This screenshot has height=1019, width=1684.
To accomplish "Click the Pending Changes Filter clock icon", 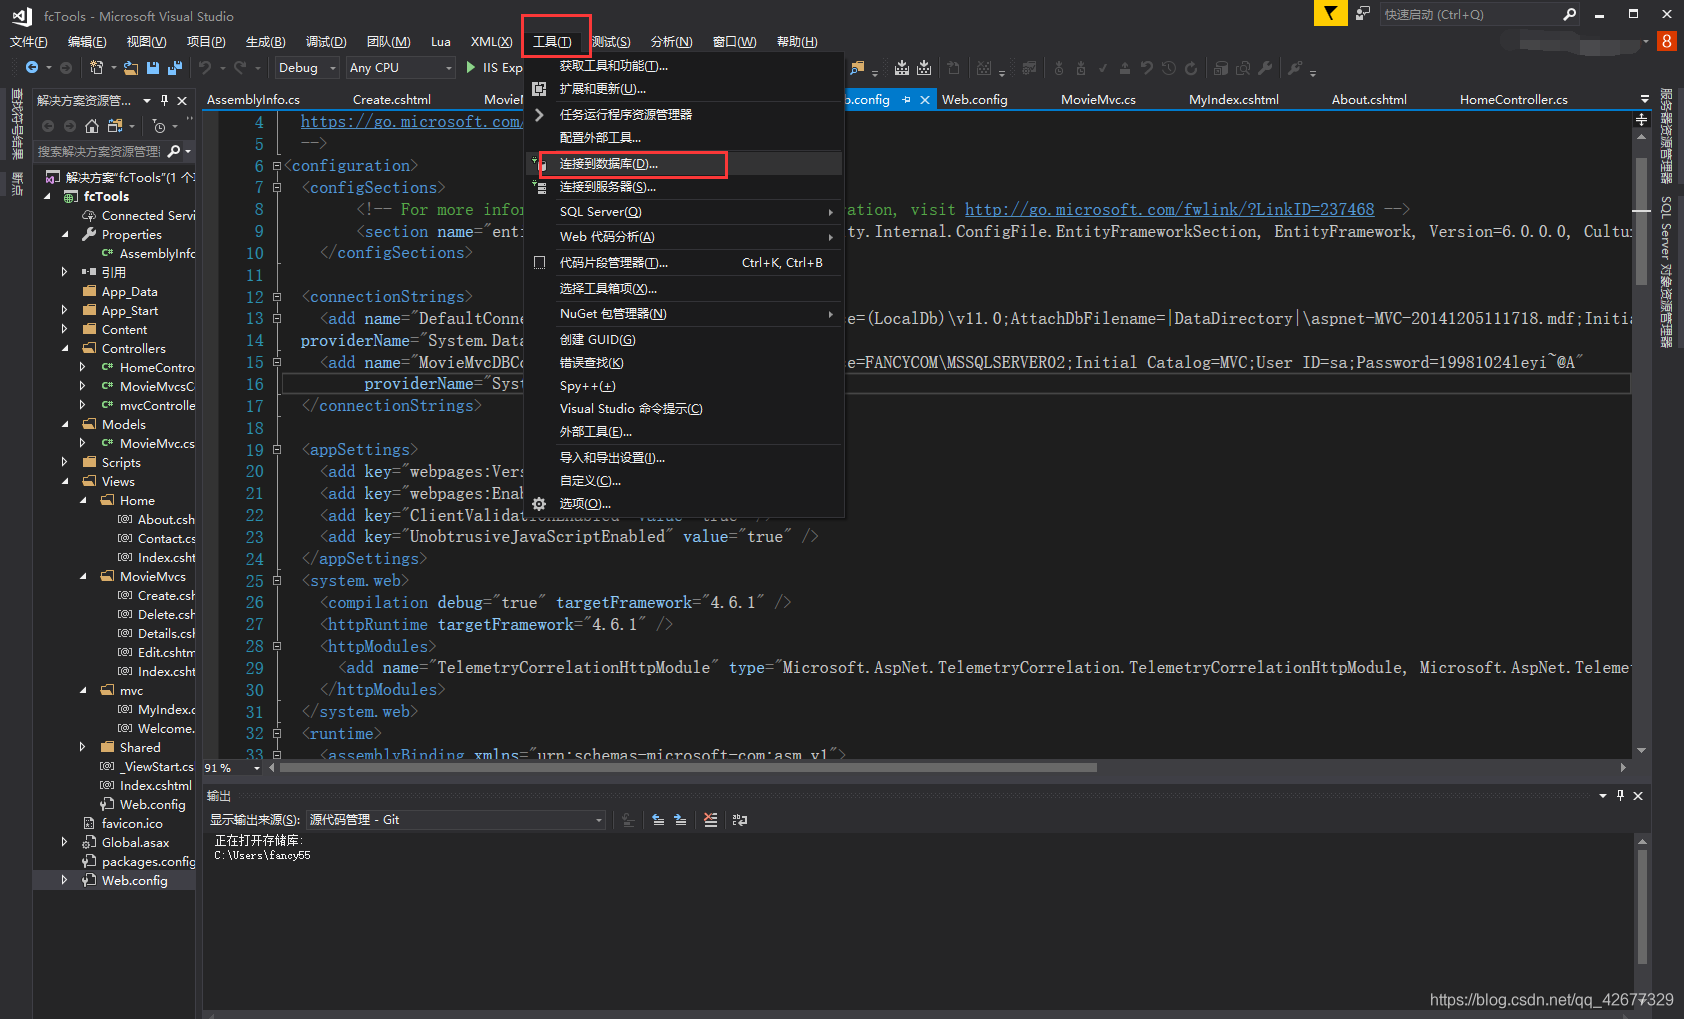I will tap(159, 126).
